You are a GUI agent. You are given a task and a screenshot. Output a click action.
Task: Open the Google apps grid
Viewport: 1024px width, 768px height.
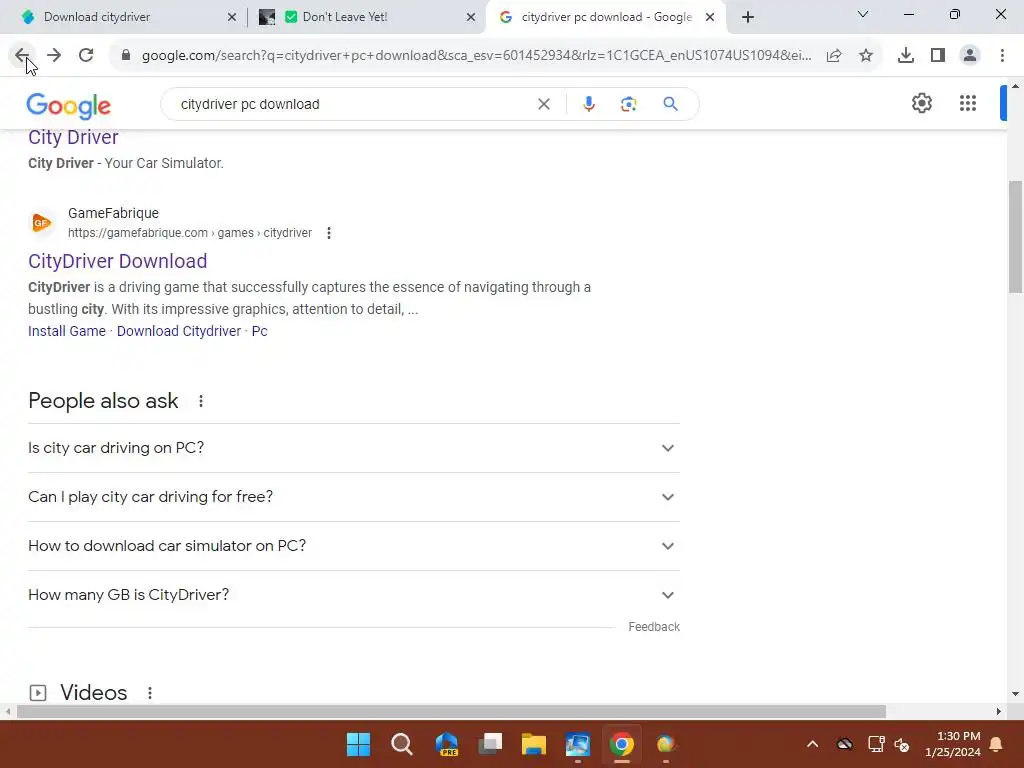point(968,103)
